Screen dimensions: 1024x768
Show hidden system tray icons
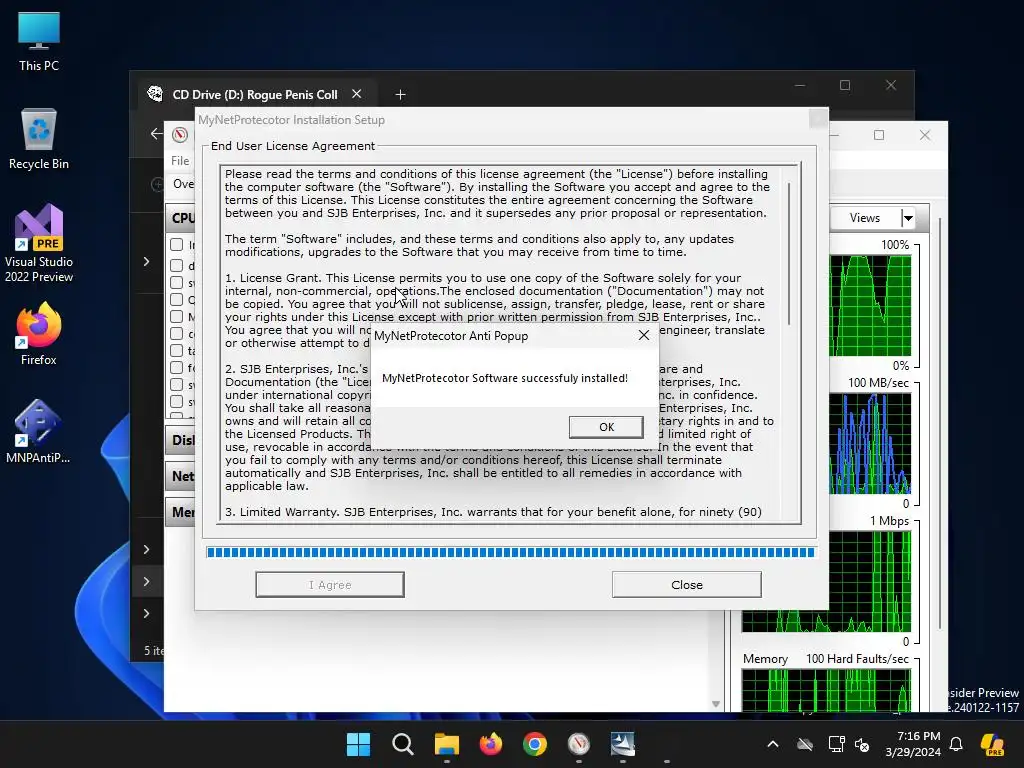(x=773, y=744)
